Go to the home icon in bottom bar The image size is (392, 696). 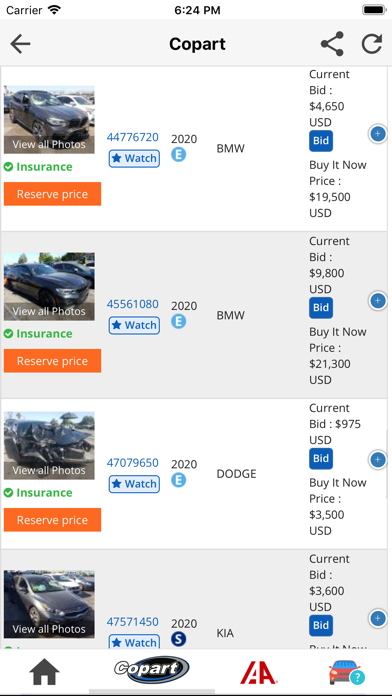point(44,672)
